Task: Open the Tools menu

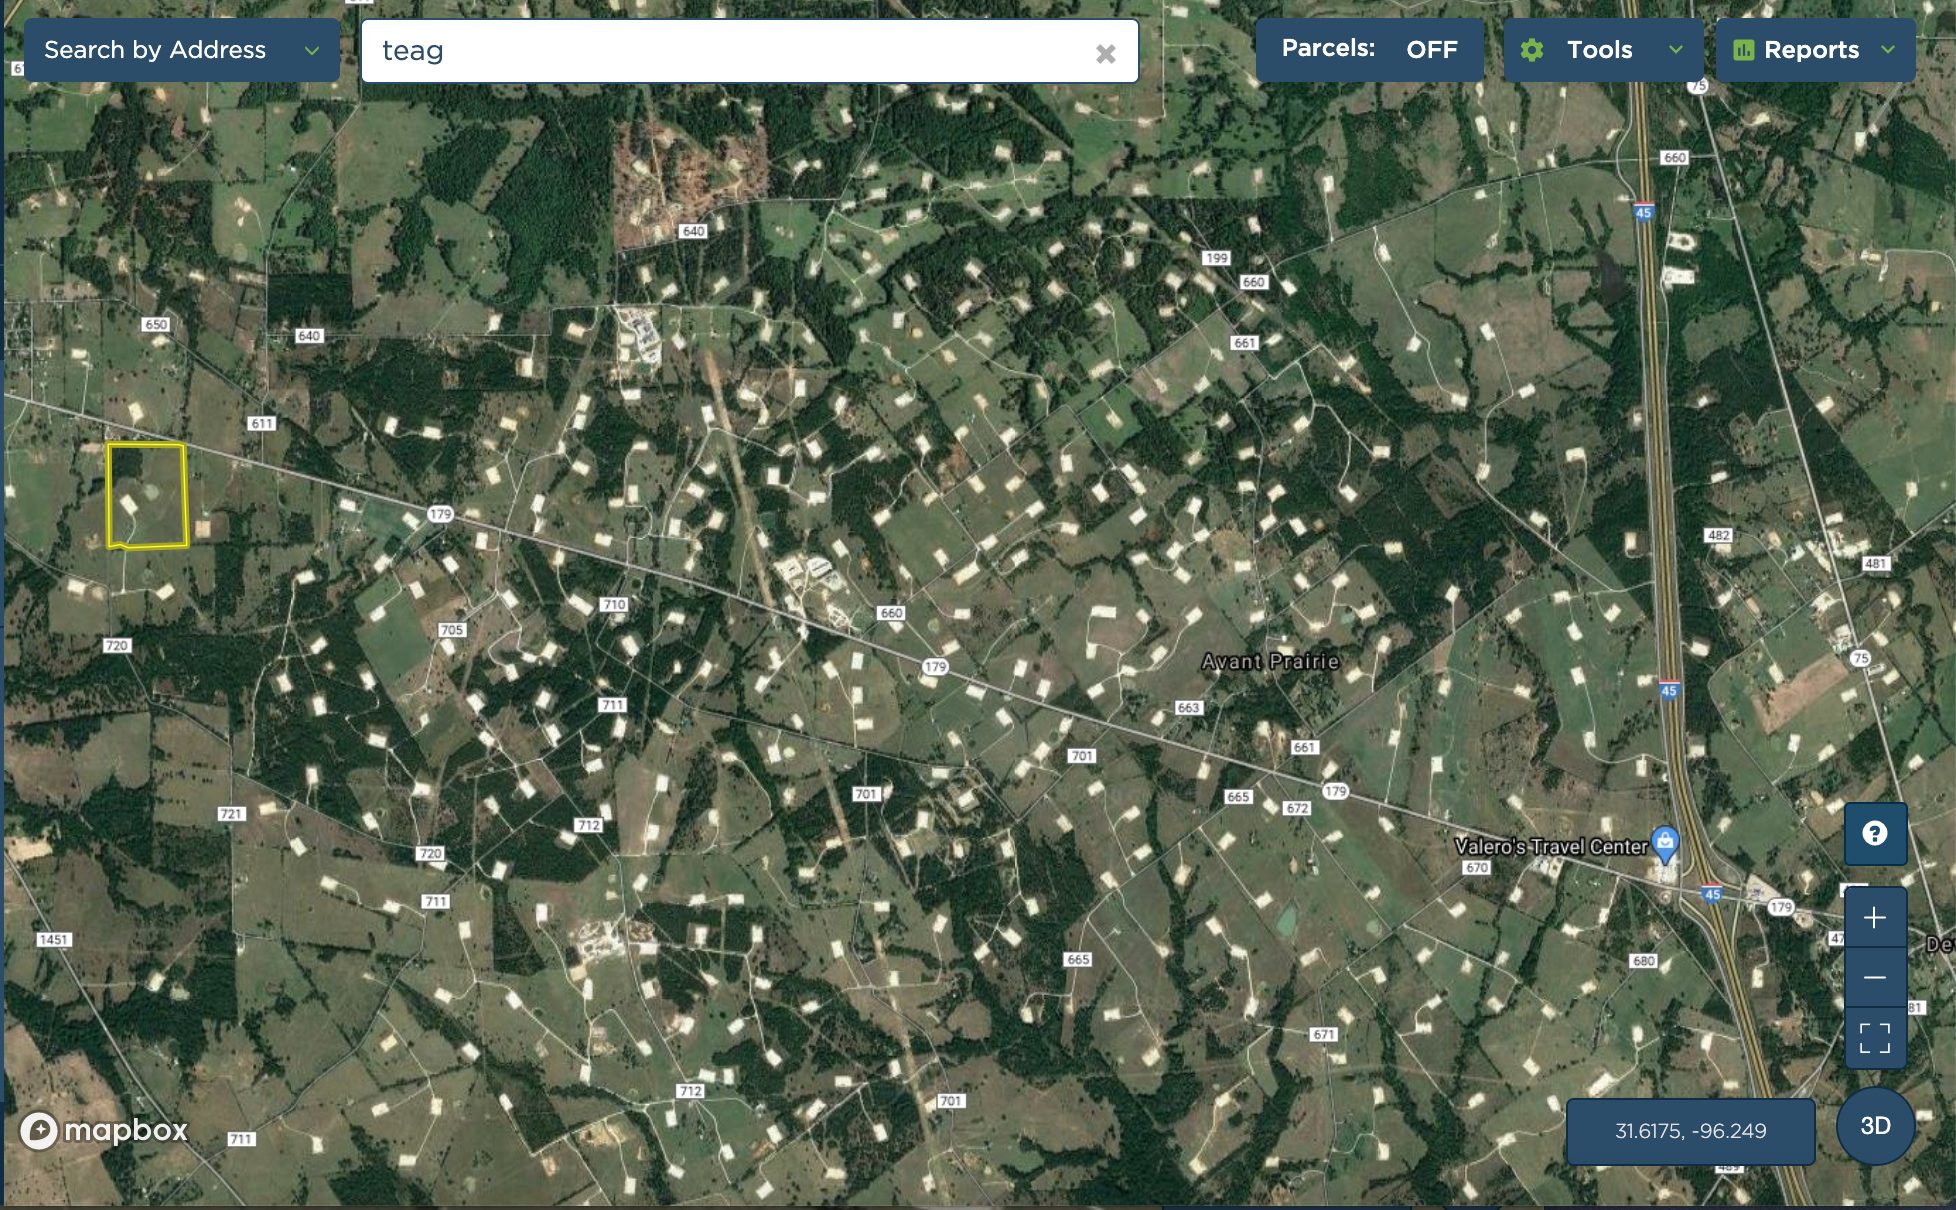Action: [x=1599, y=50]
